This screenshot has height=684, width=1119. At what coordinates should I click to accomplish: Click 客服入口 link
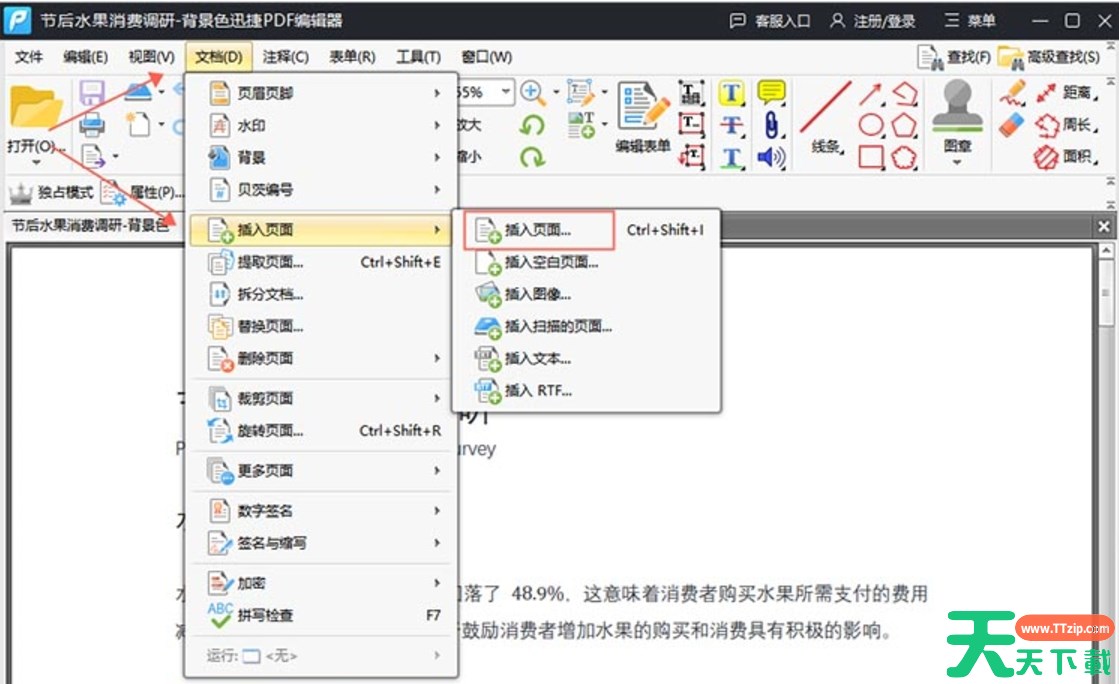tap(770, 21)
